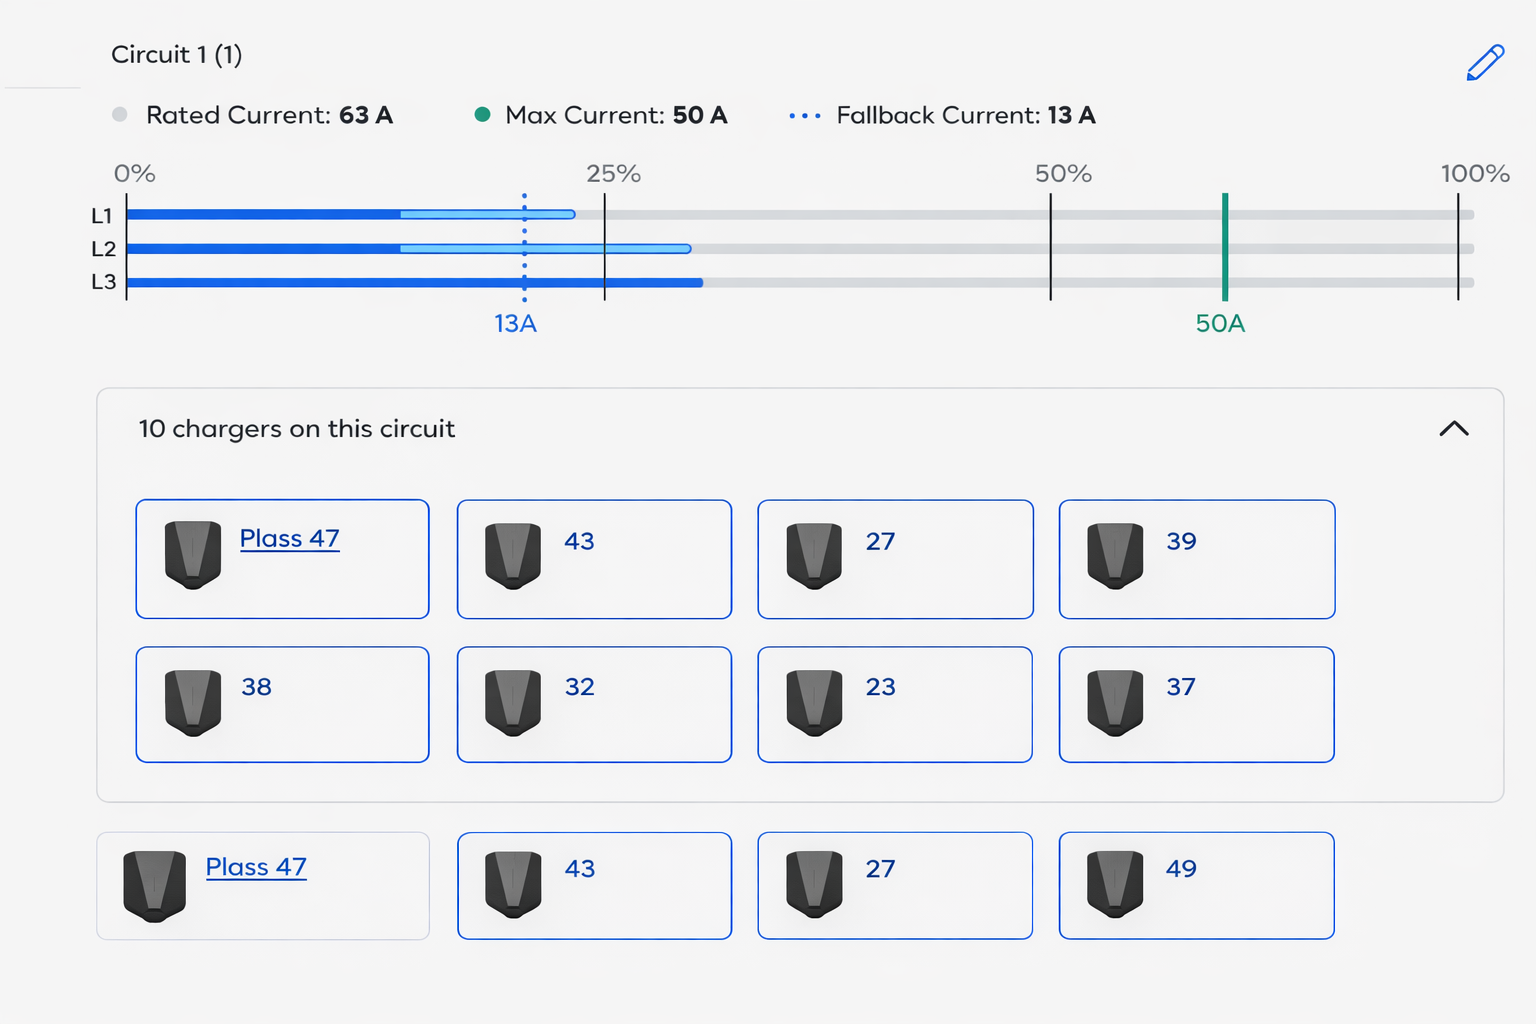
Task: Click the Fallback Current dotted legend indicator
Action: pos(805,116)
